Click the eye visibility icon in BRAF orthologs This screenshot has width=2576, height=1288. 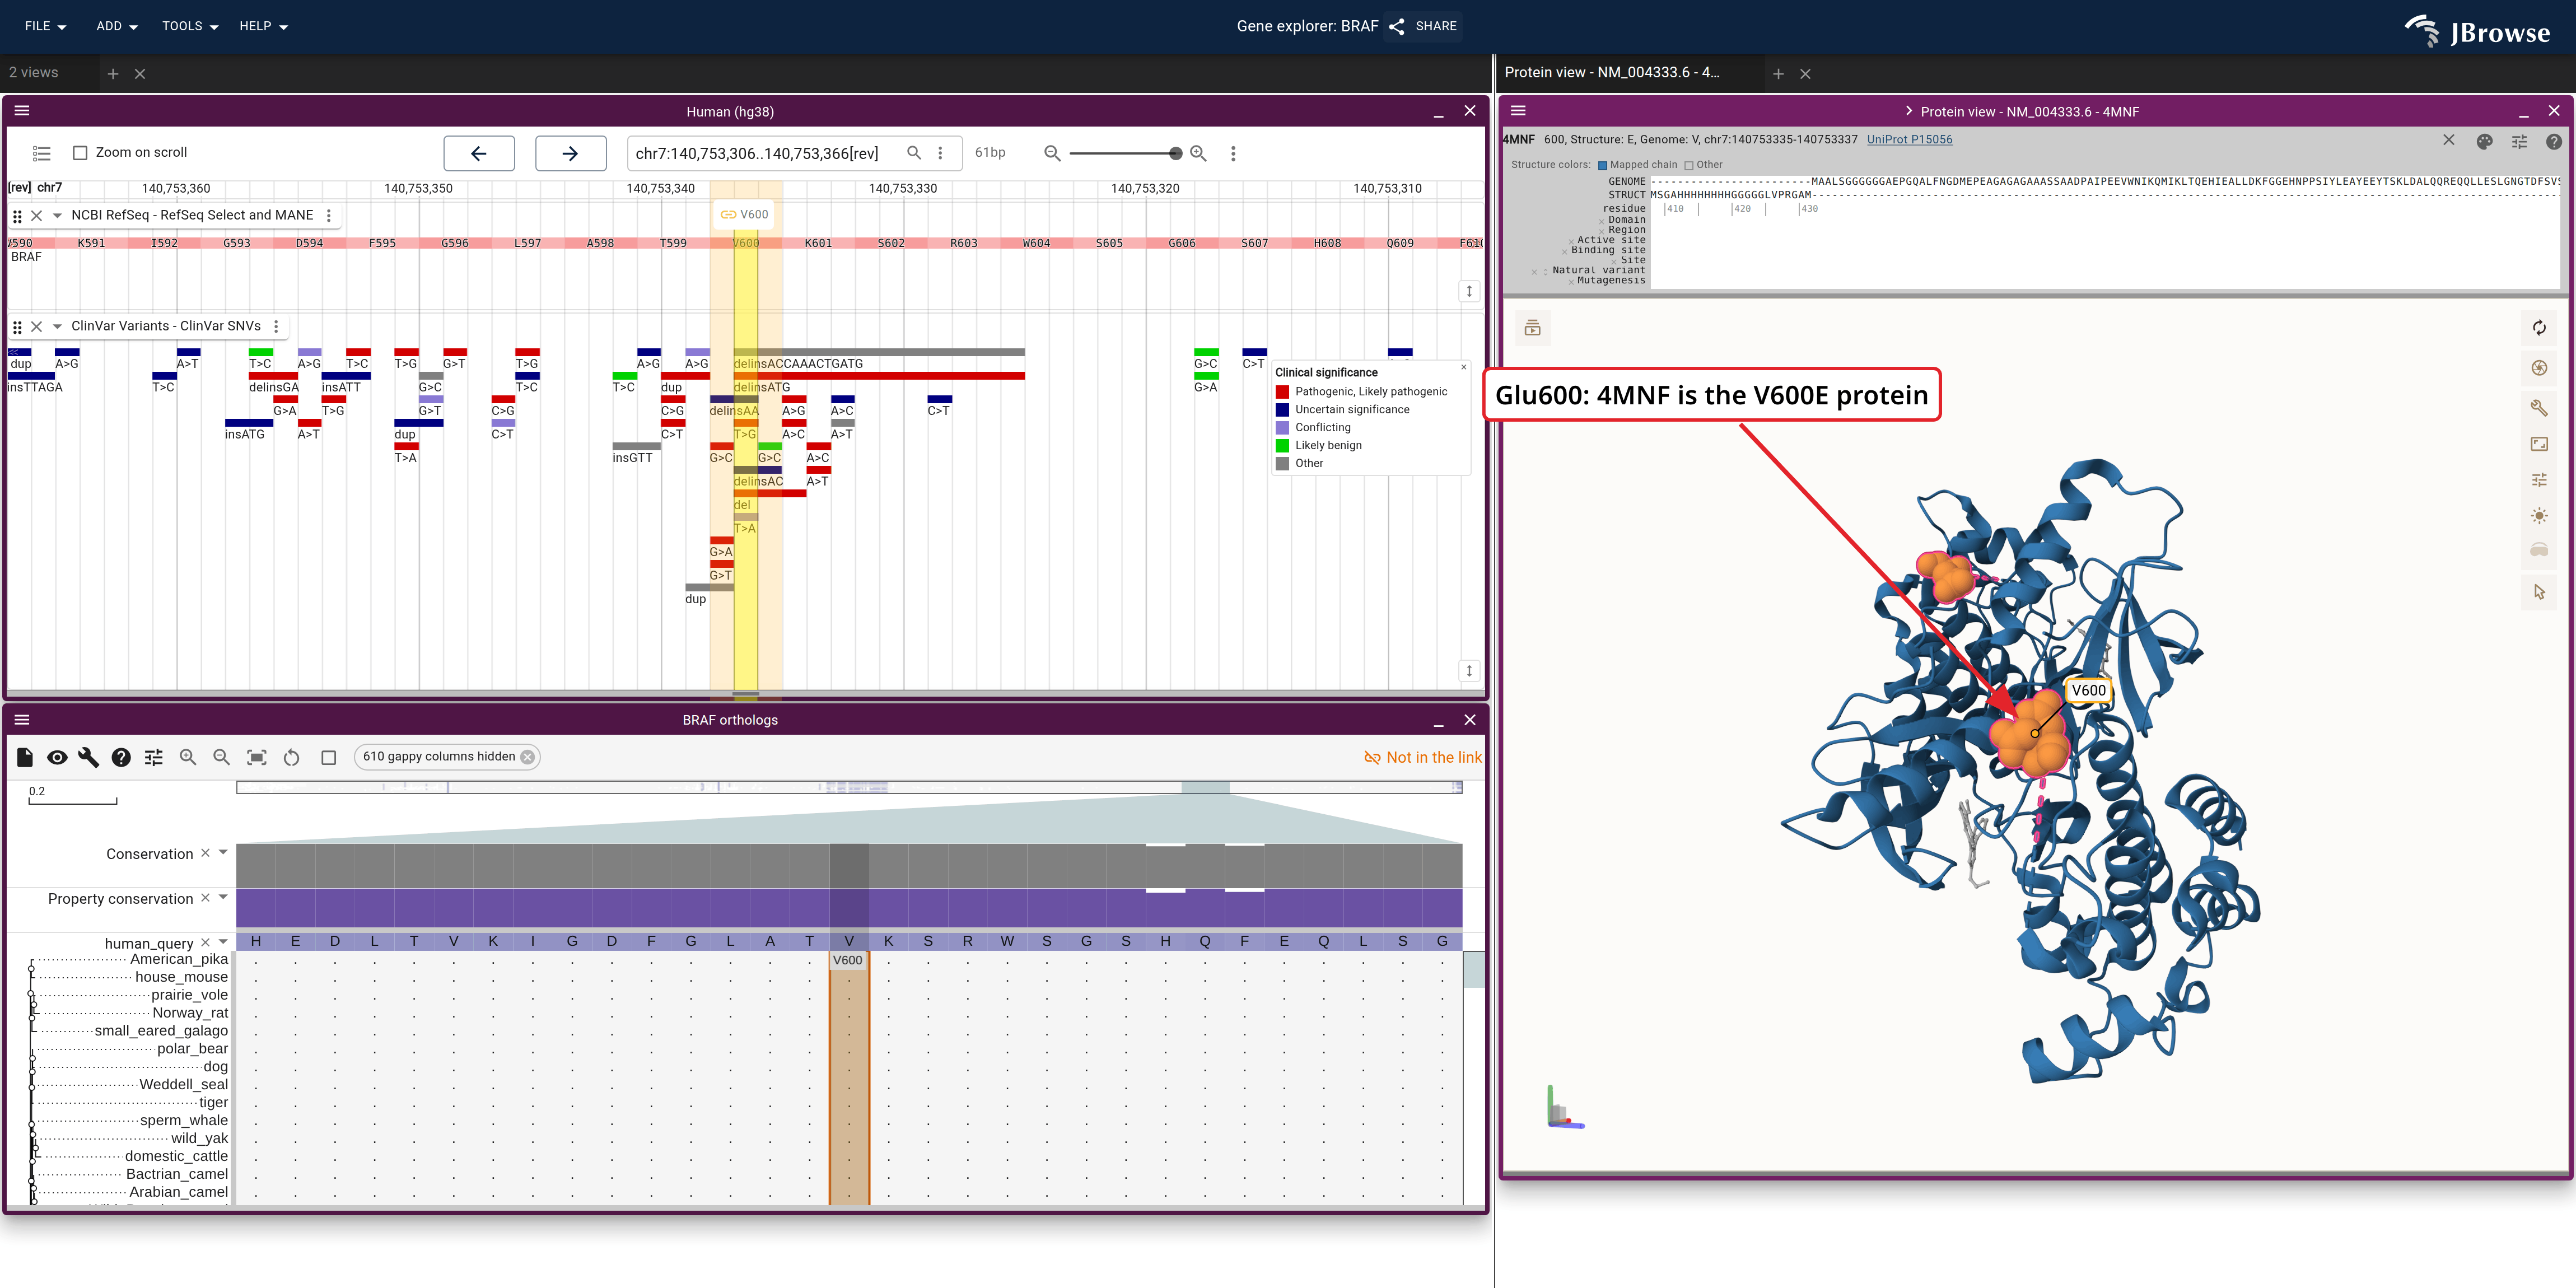tap(57, 757)
